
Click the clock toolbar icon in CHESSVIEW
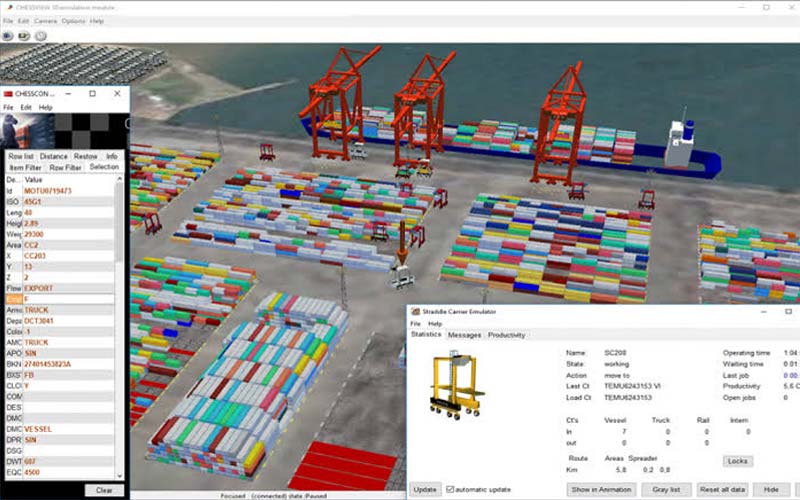(x=40, y=35)
